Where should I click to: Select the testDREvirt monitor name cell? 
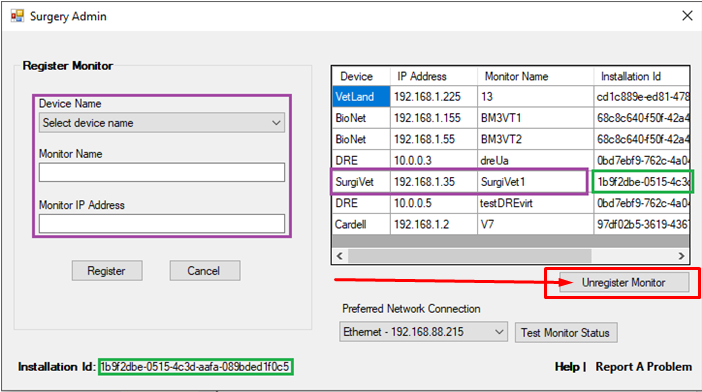(535, 203)
